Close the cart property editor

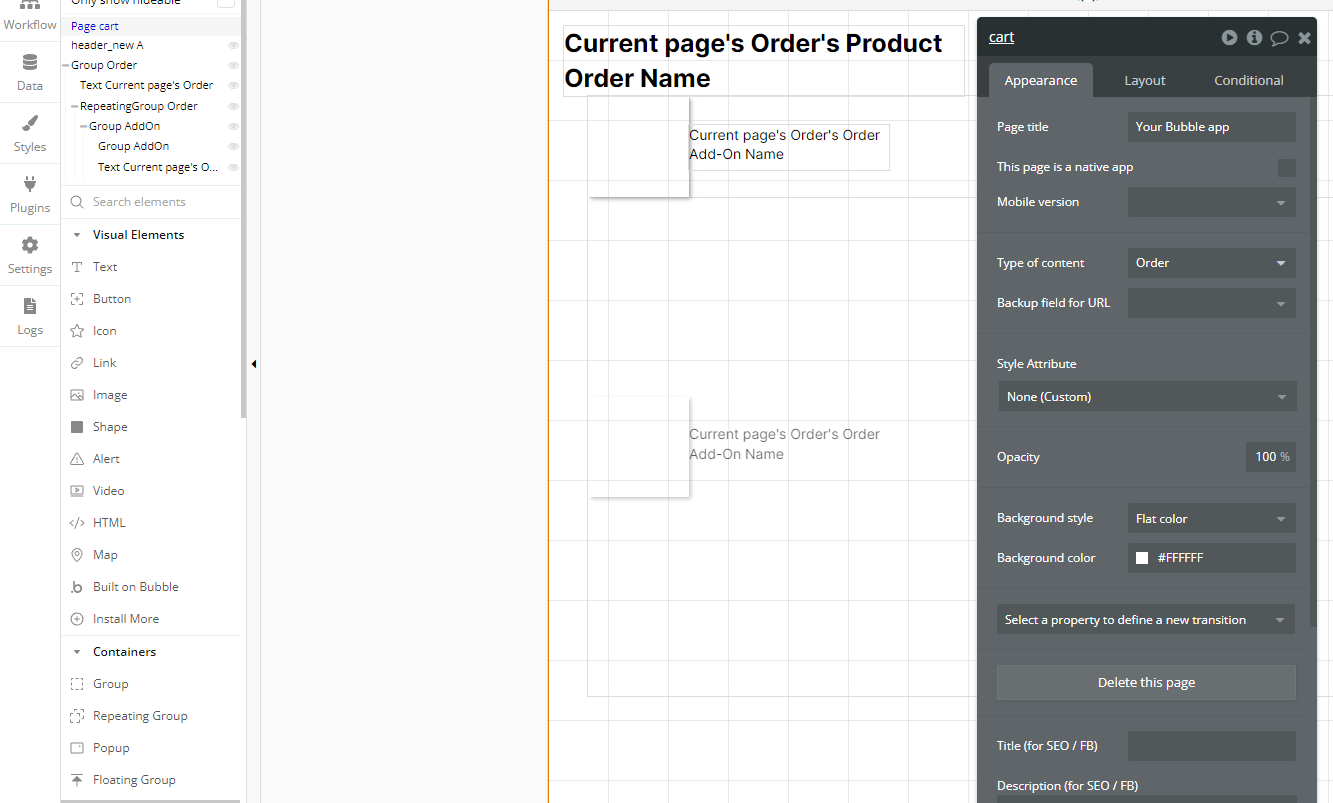[x=1304, y=38]
